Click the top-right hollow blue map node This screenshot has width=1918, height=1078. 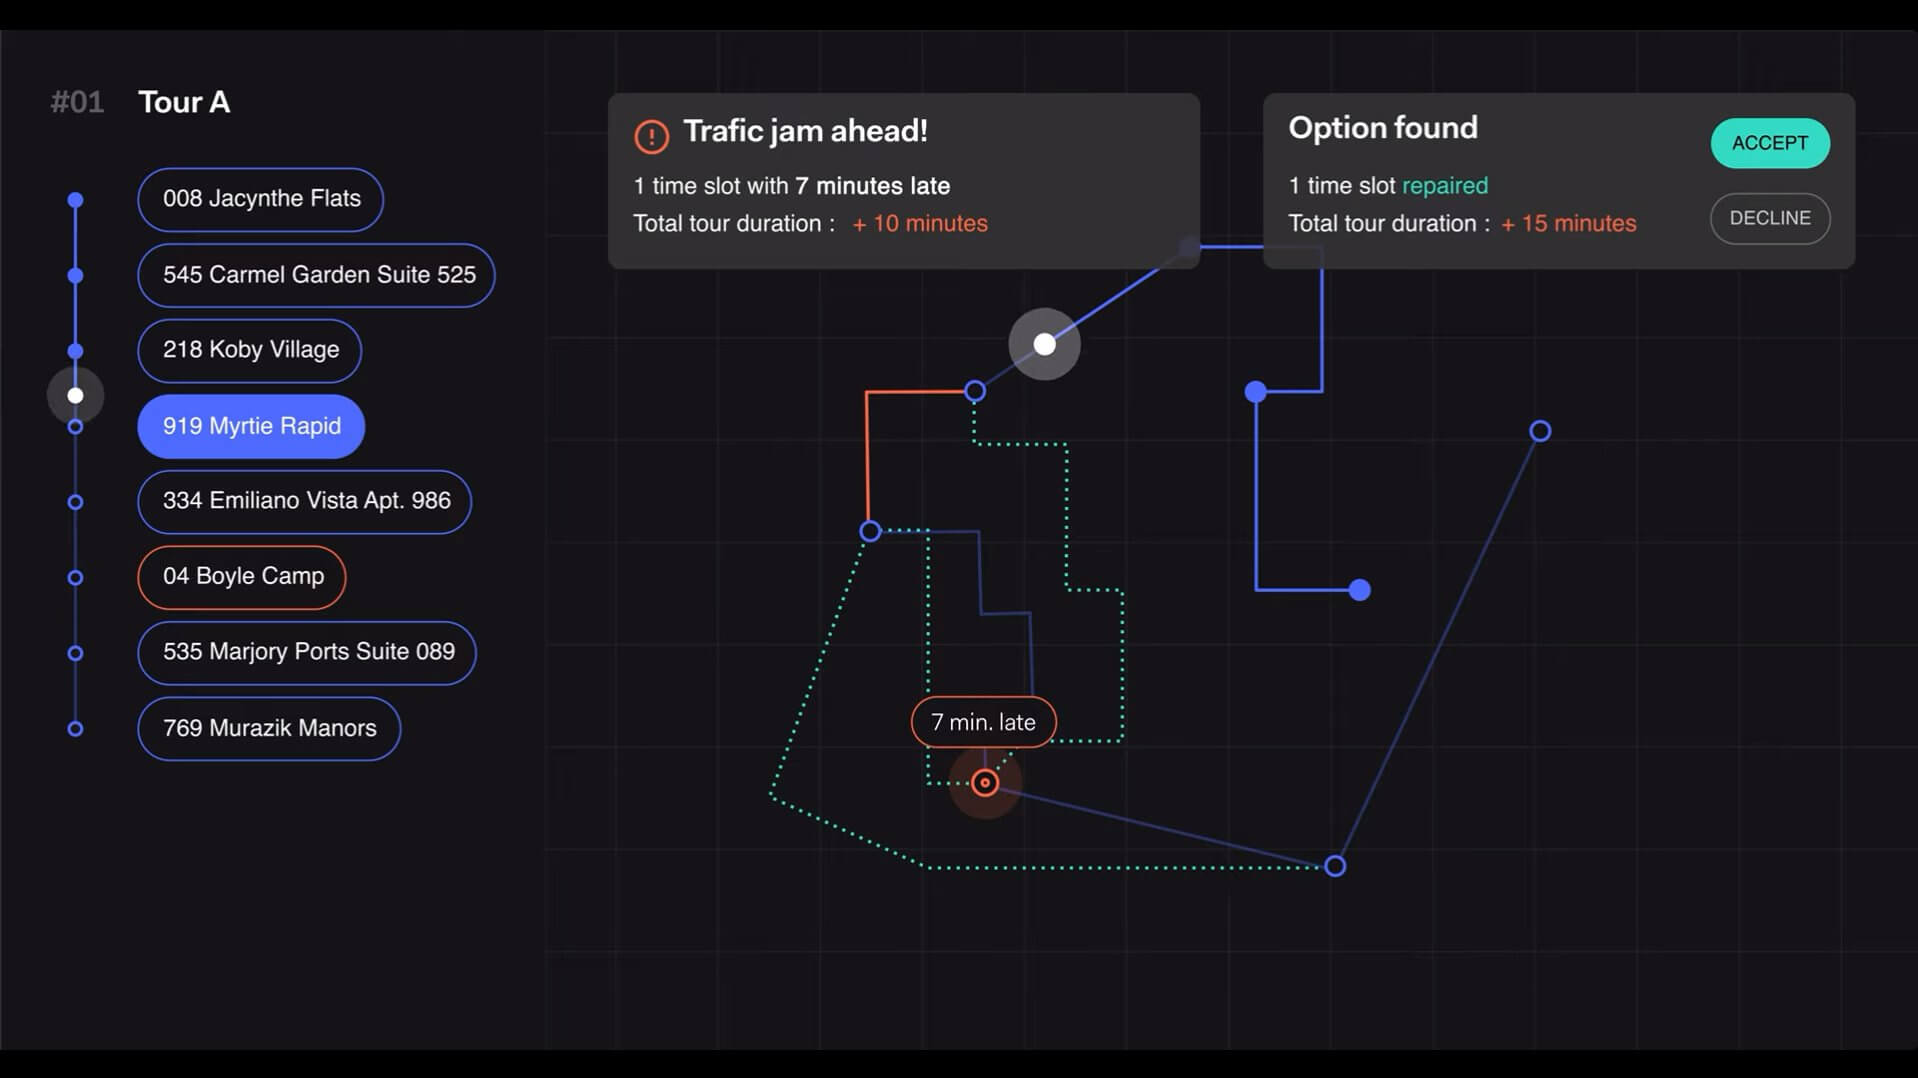tap(1540, 431)
